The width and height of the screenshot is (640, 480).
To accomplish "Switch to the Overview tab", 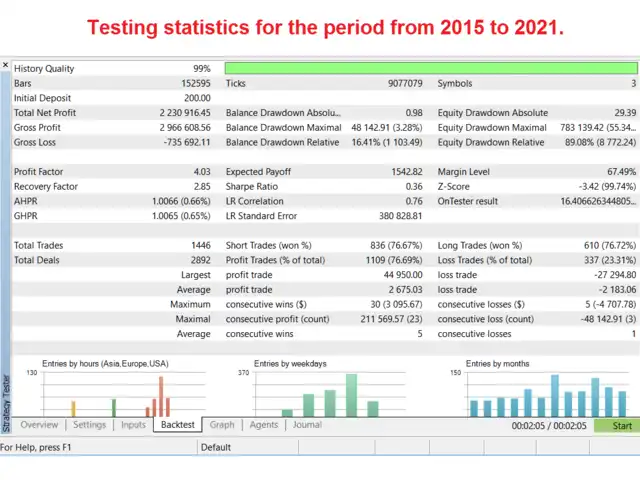I will click(39, 425).
